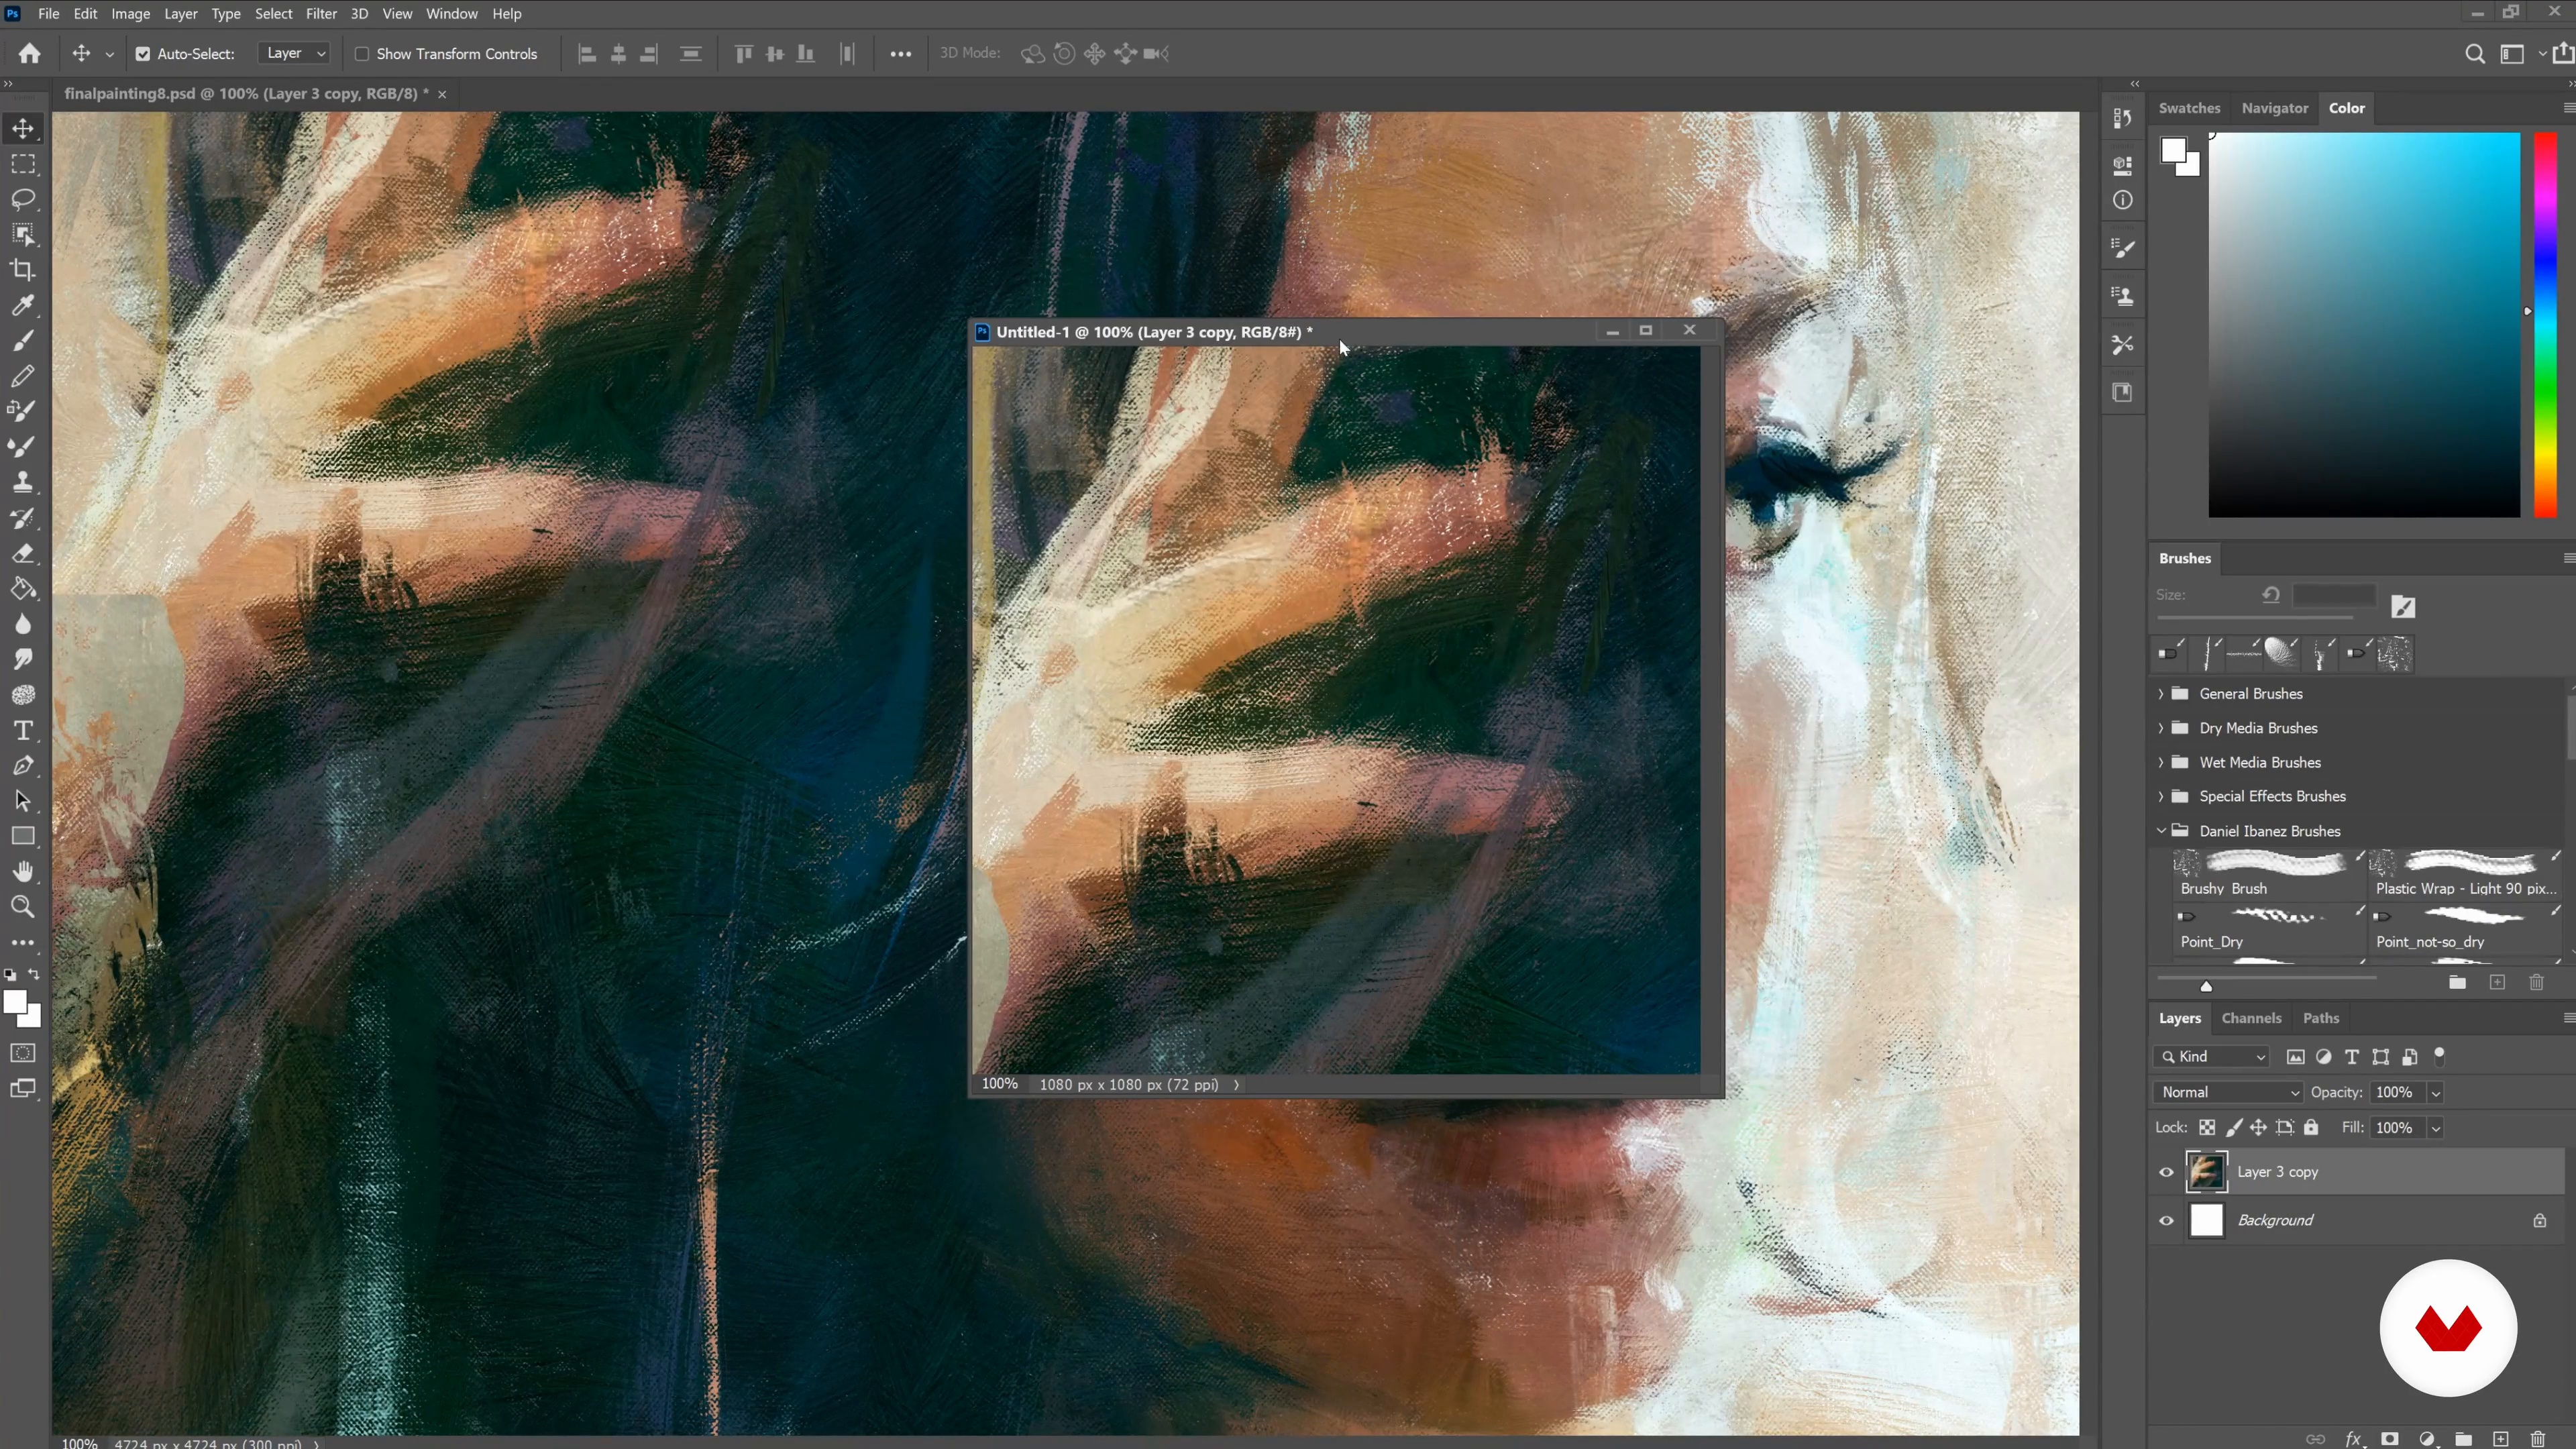Open the Window menu
This screenshot has height=1449, width=2576.
[452, 14]
